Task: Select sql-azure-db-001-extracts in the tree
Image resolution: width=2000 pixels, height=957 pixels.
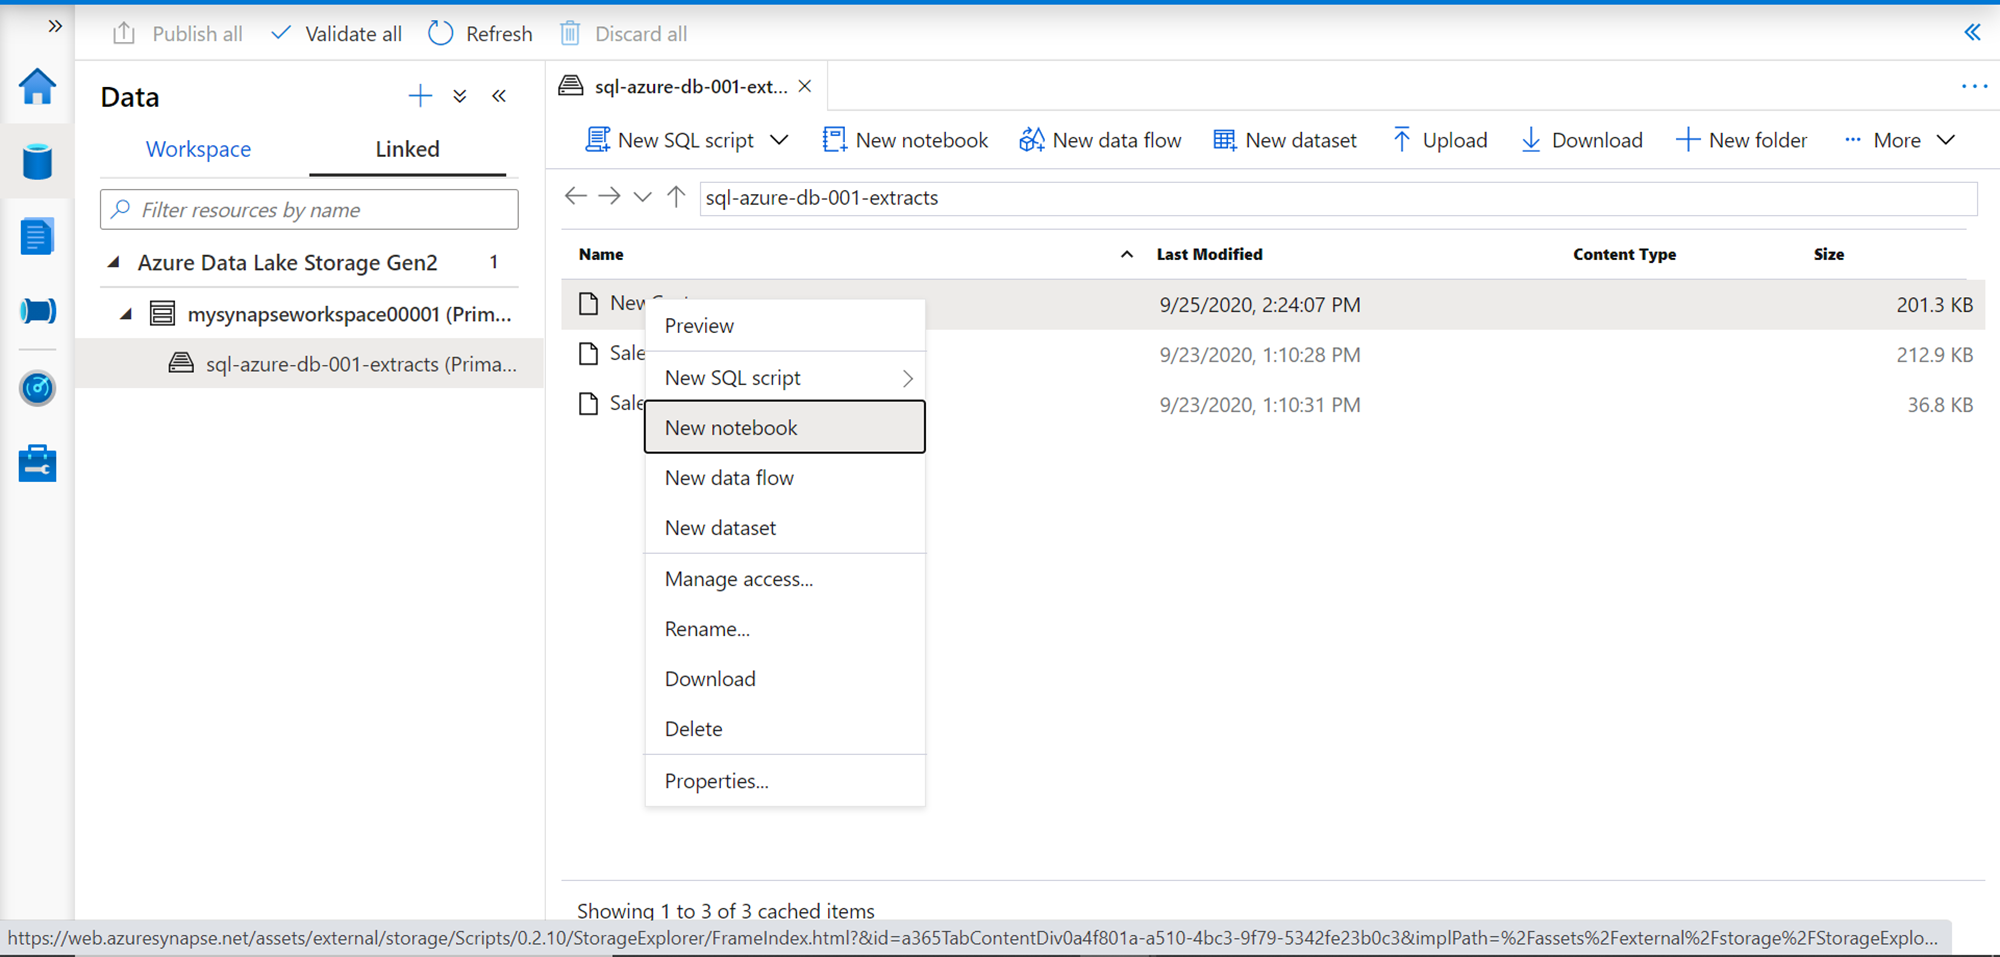Action: pos(361,364)
